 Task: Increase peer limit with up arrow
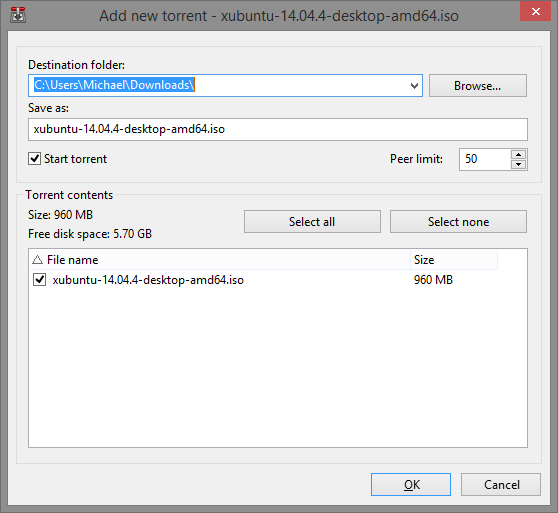tap(518, 154)
